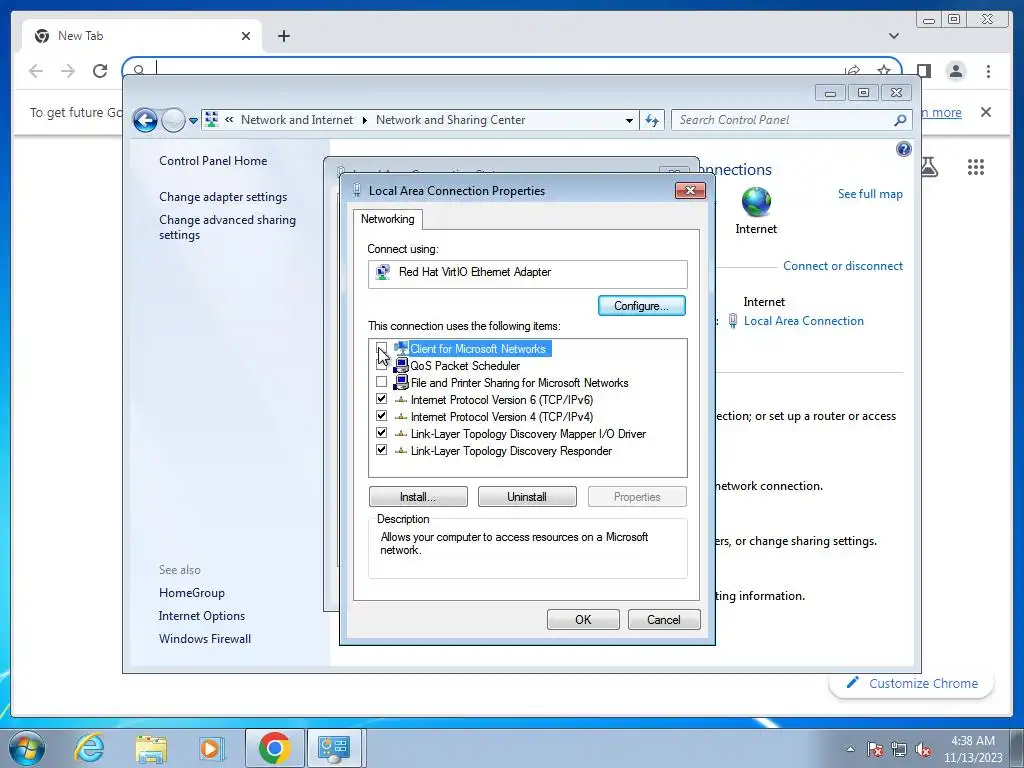1024x768 pixels.
Task: Click the volume muted tray icon
Action: 923,750
